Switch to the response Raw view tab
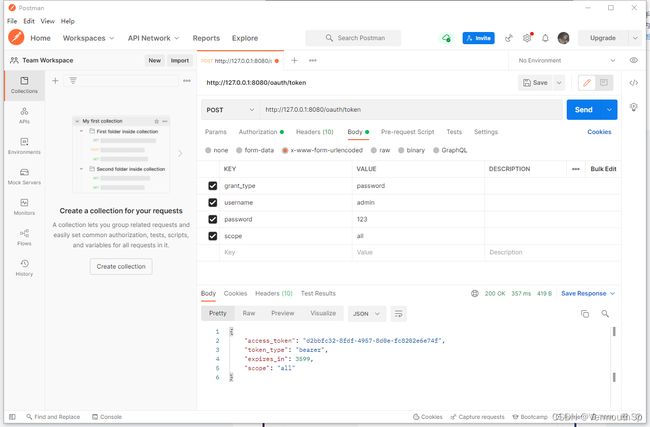The width and height of the screenshot is (650, 427). click(x=249, y=313)
